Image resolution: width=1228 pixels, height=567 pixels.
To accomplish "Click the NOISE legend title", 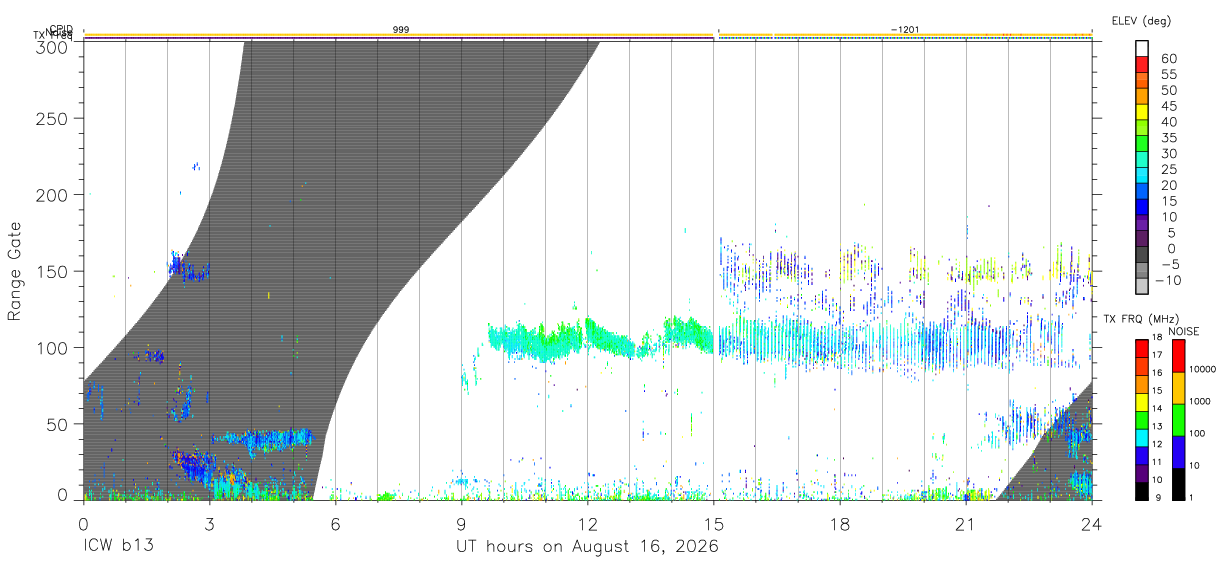I will [x=1183, y=331].
